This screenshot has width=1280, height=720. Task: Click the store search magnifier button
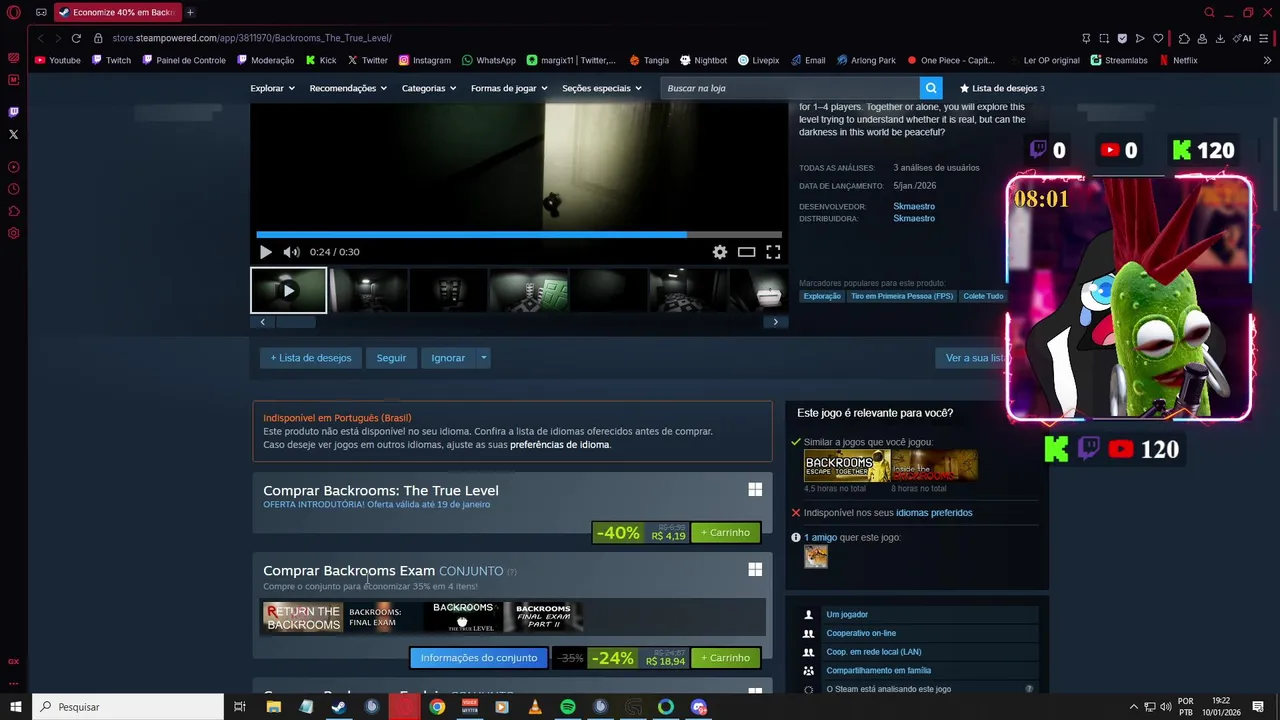point(930,88)
